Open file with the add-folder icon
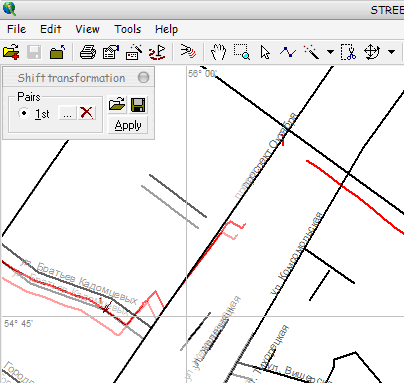Viewport: 404px width, 383px height. 11,52
